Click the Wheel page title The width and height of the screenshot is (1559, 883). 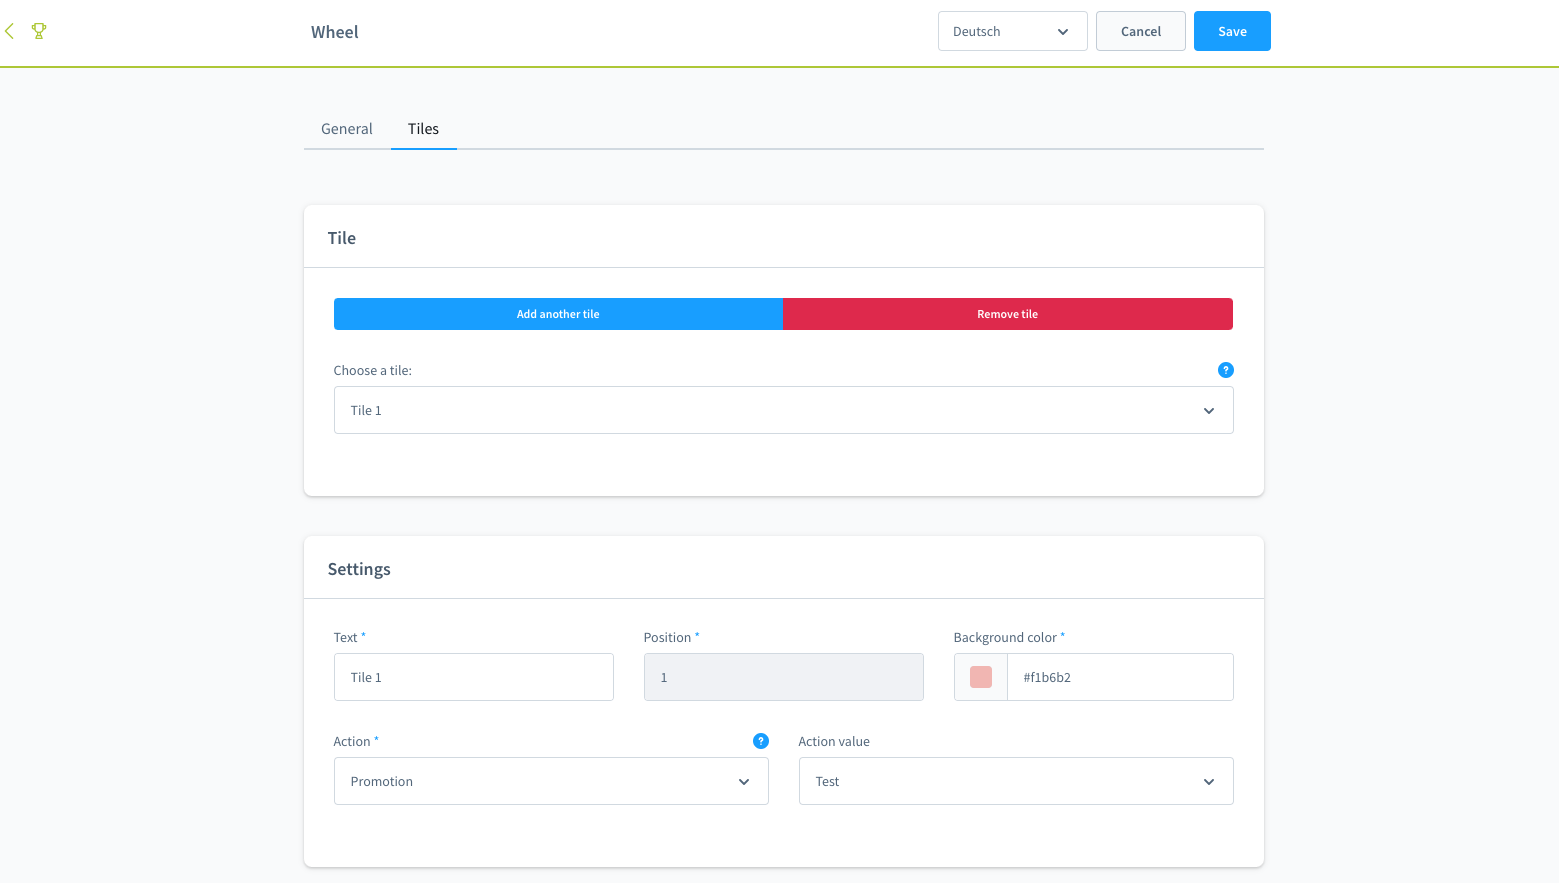tap(334, 32)
